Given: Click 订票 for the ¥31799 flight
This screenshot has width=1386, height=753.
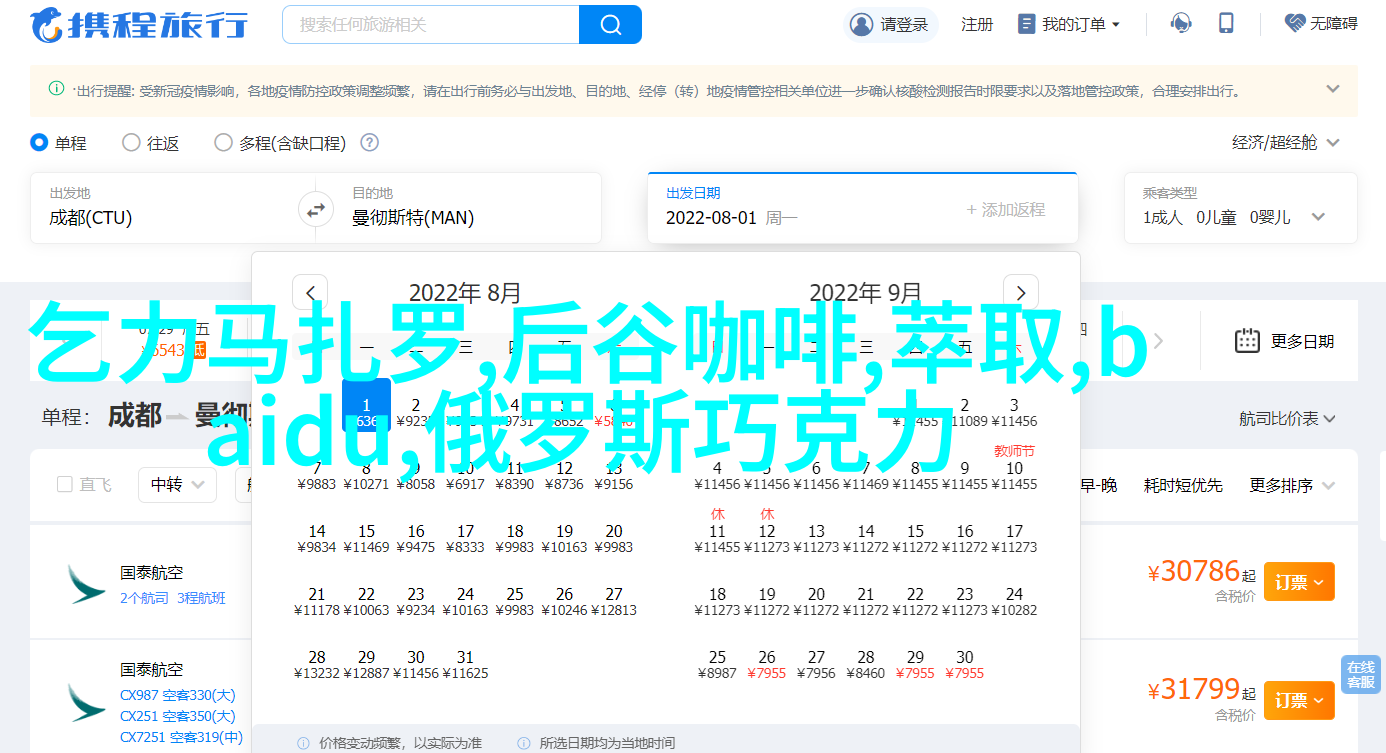Looking at the screenshot, I should pyautogui.click(x=1299, y=700).
